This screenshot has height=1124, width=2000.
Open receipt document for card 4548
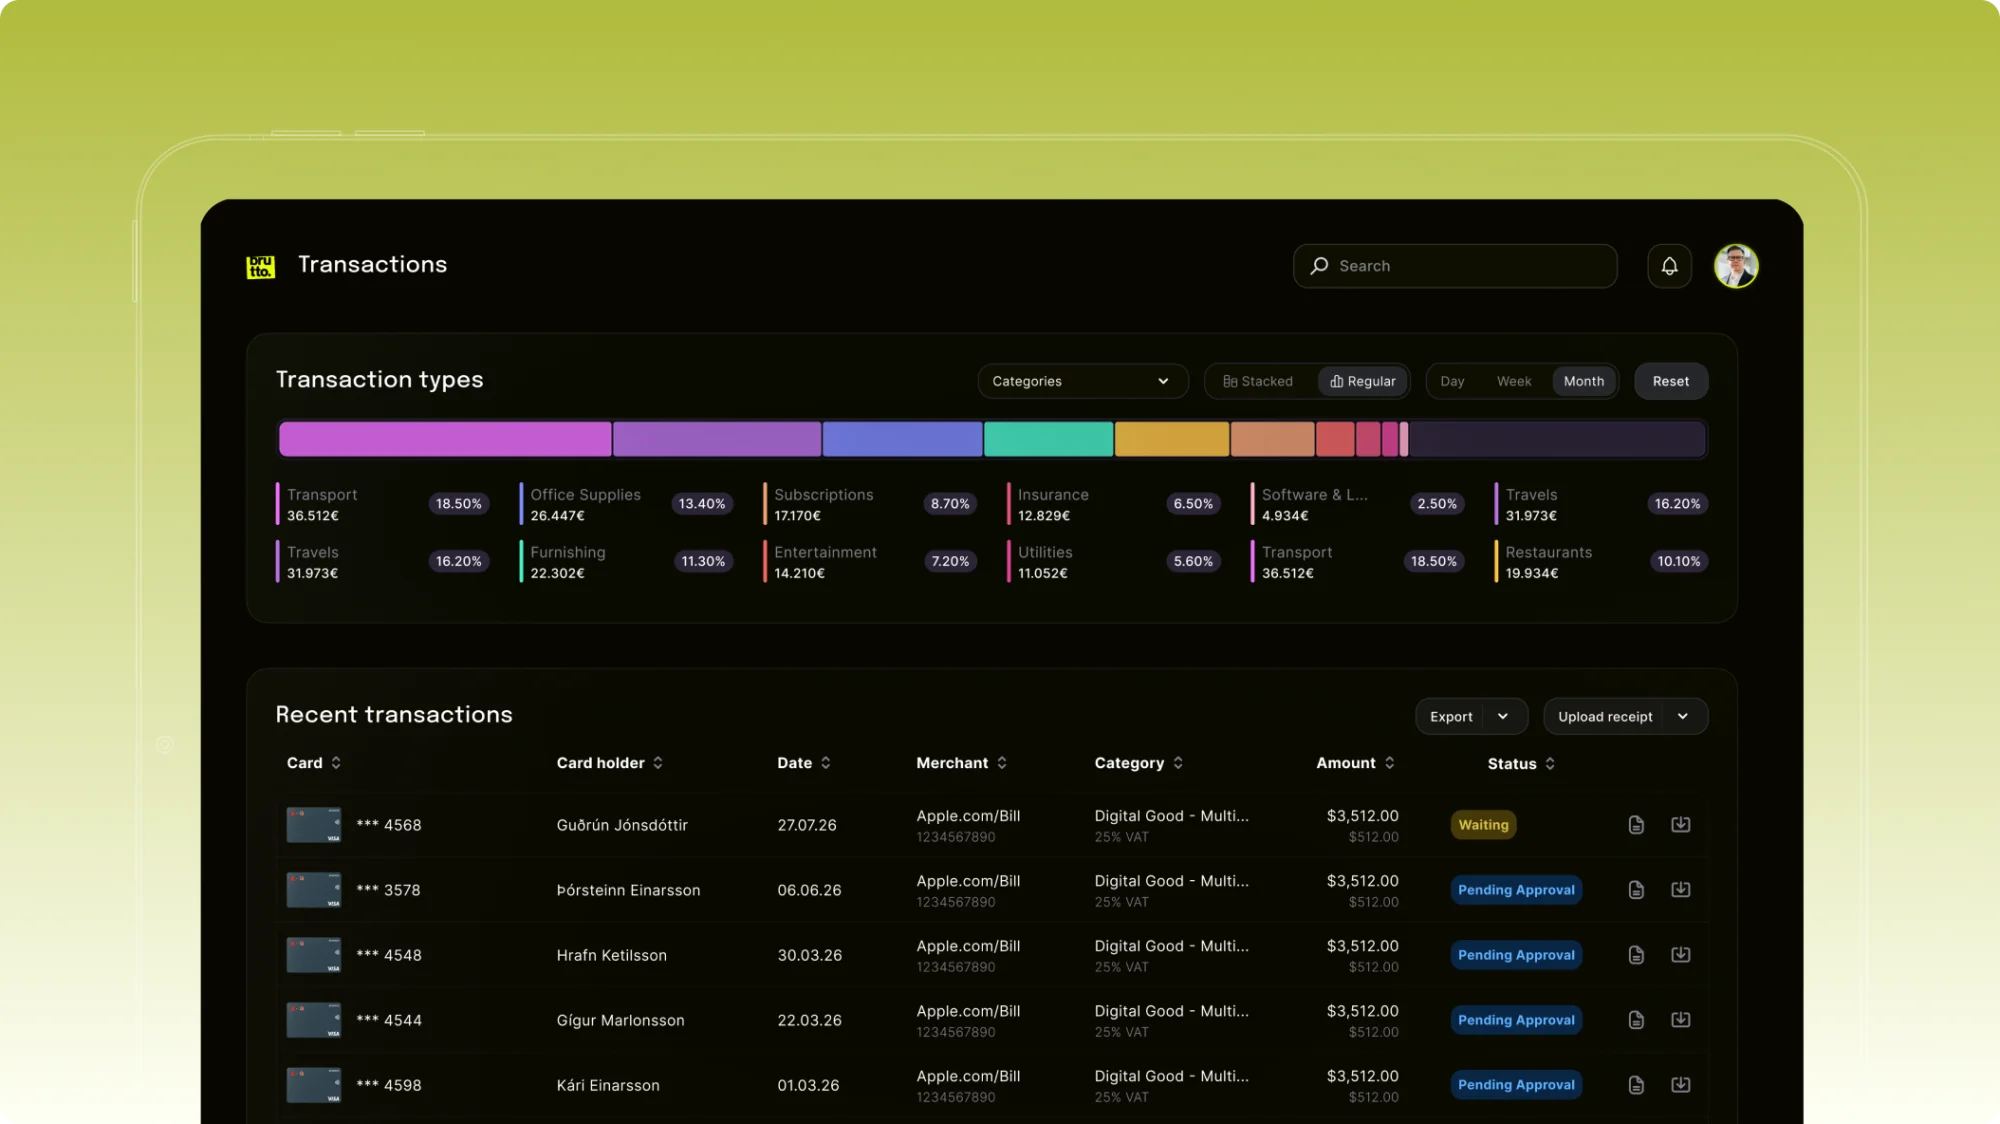(x=1636, y=955)
